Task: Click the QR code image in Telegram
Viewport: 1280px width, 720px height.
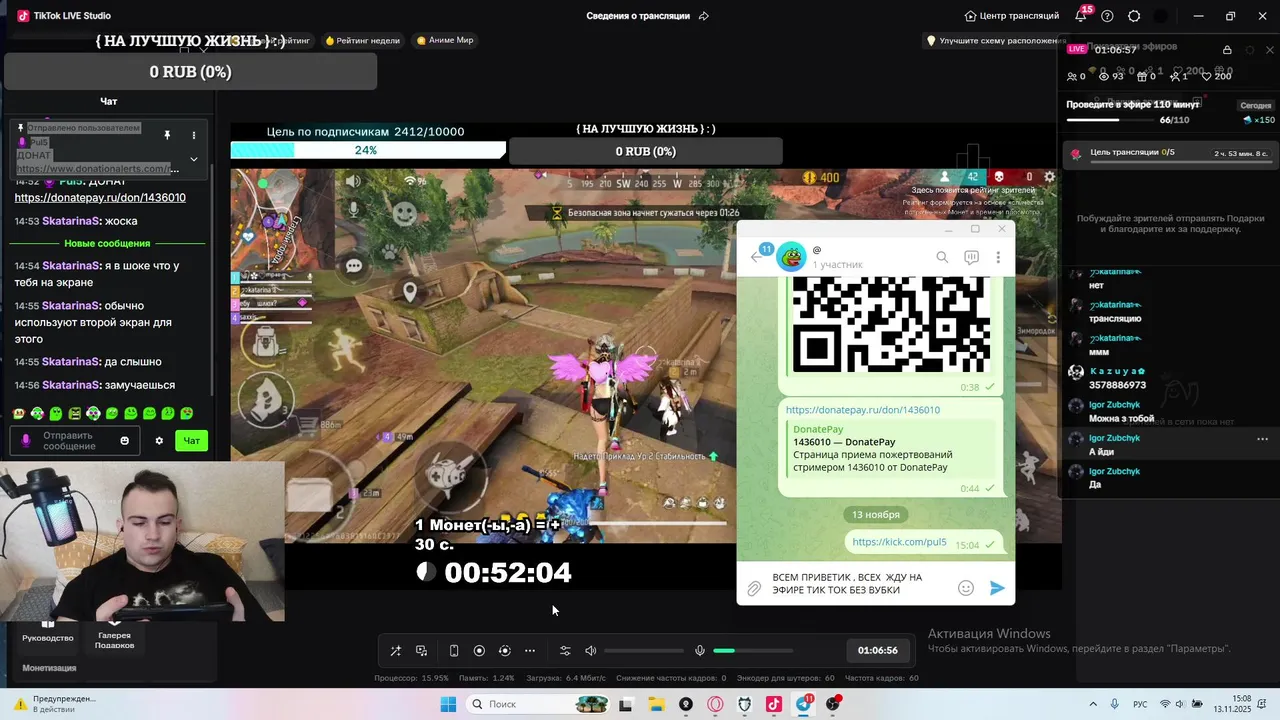Action: click(891, 326)
